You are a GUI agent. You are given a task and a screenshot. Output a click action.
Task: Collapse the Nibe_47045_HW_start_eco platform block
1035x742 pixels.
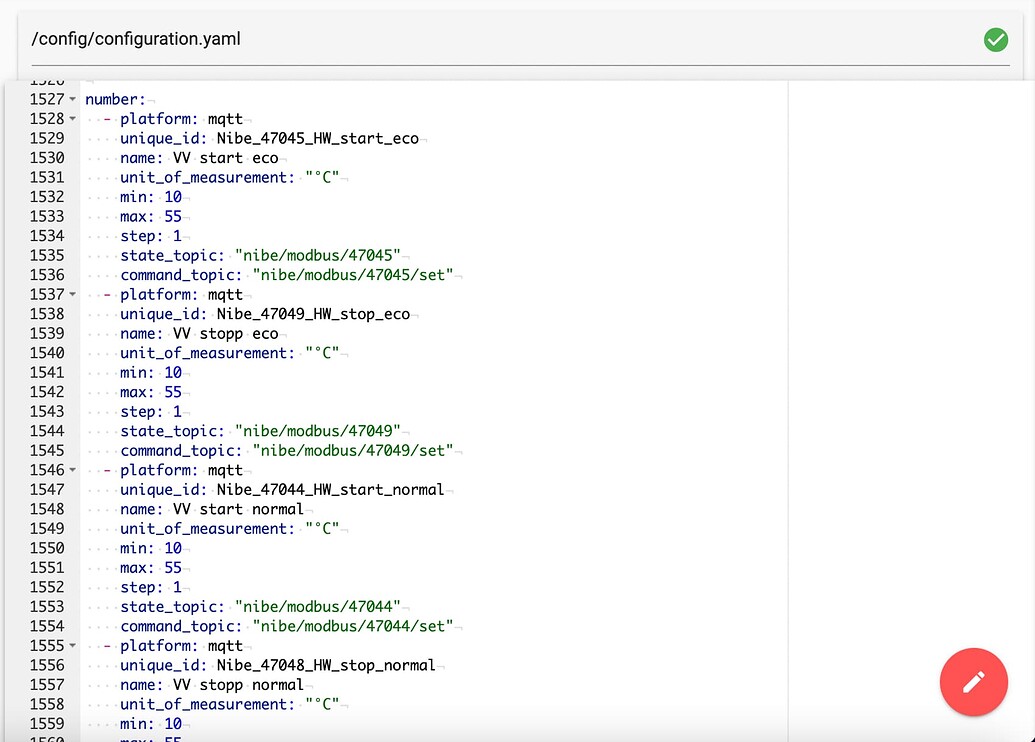click(74, 119)
